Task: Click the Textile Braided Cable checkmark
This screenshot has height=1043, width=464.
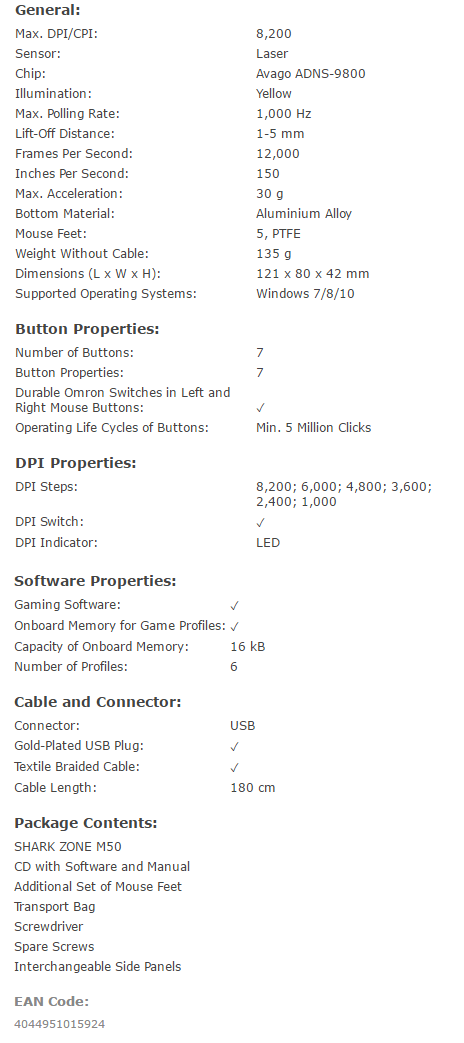Action: 235,767
